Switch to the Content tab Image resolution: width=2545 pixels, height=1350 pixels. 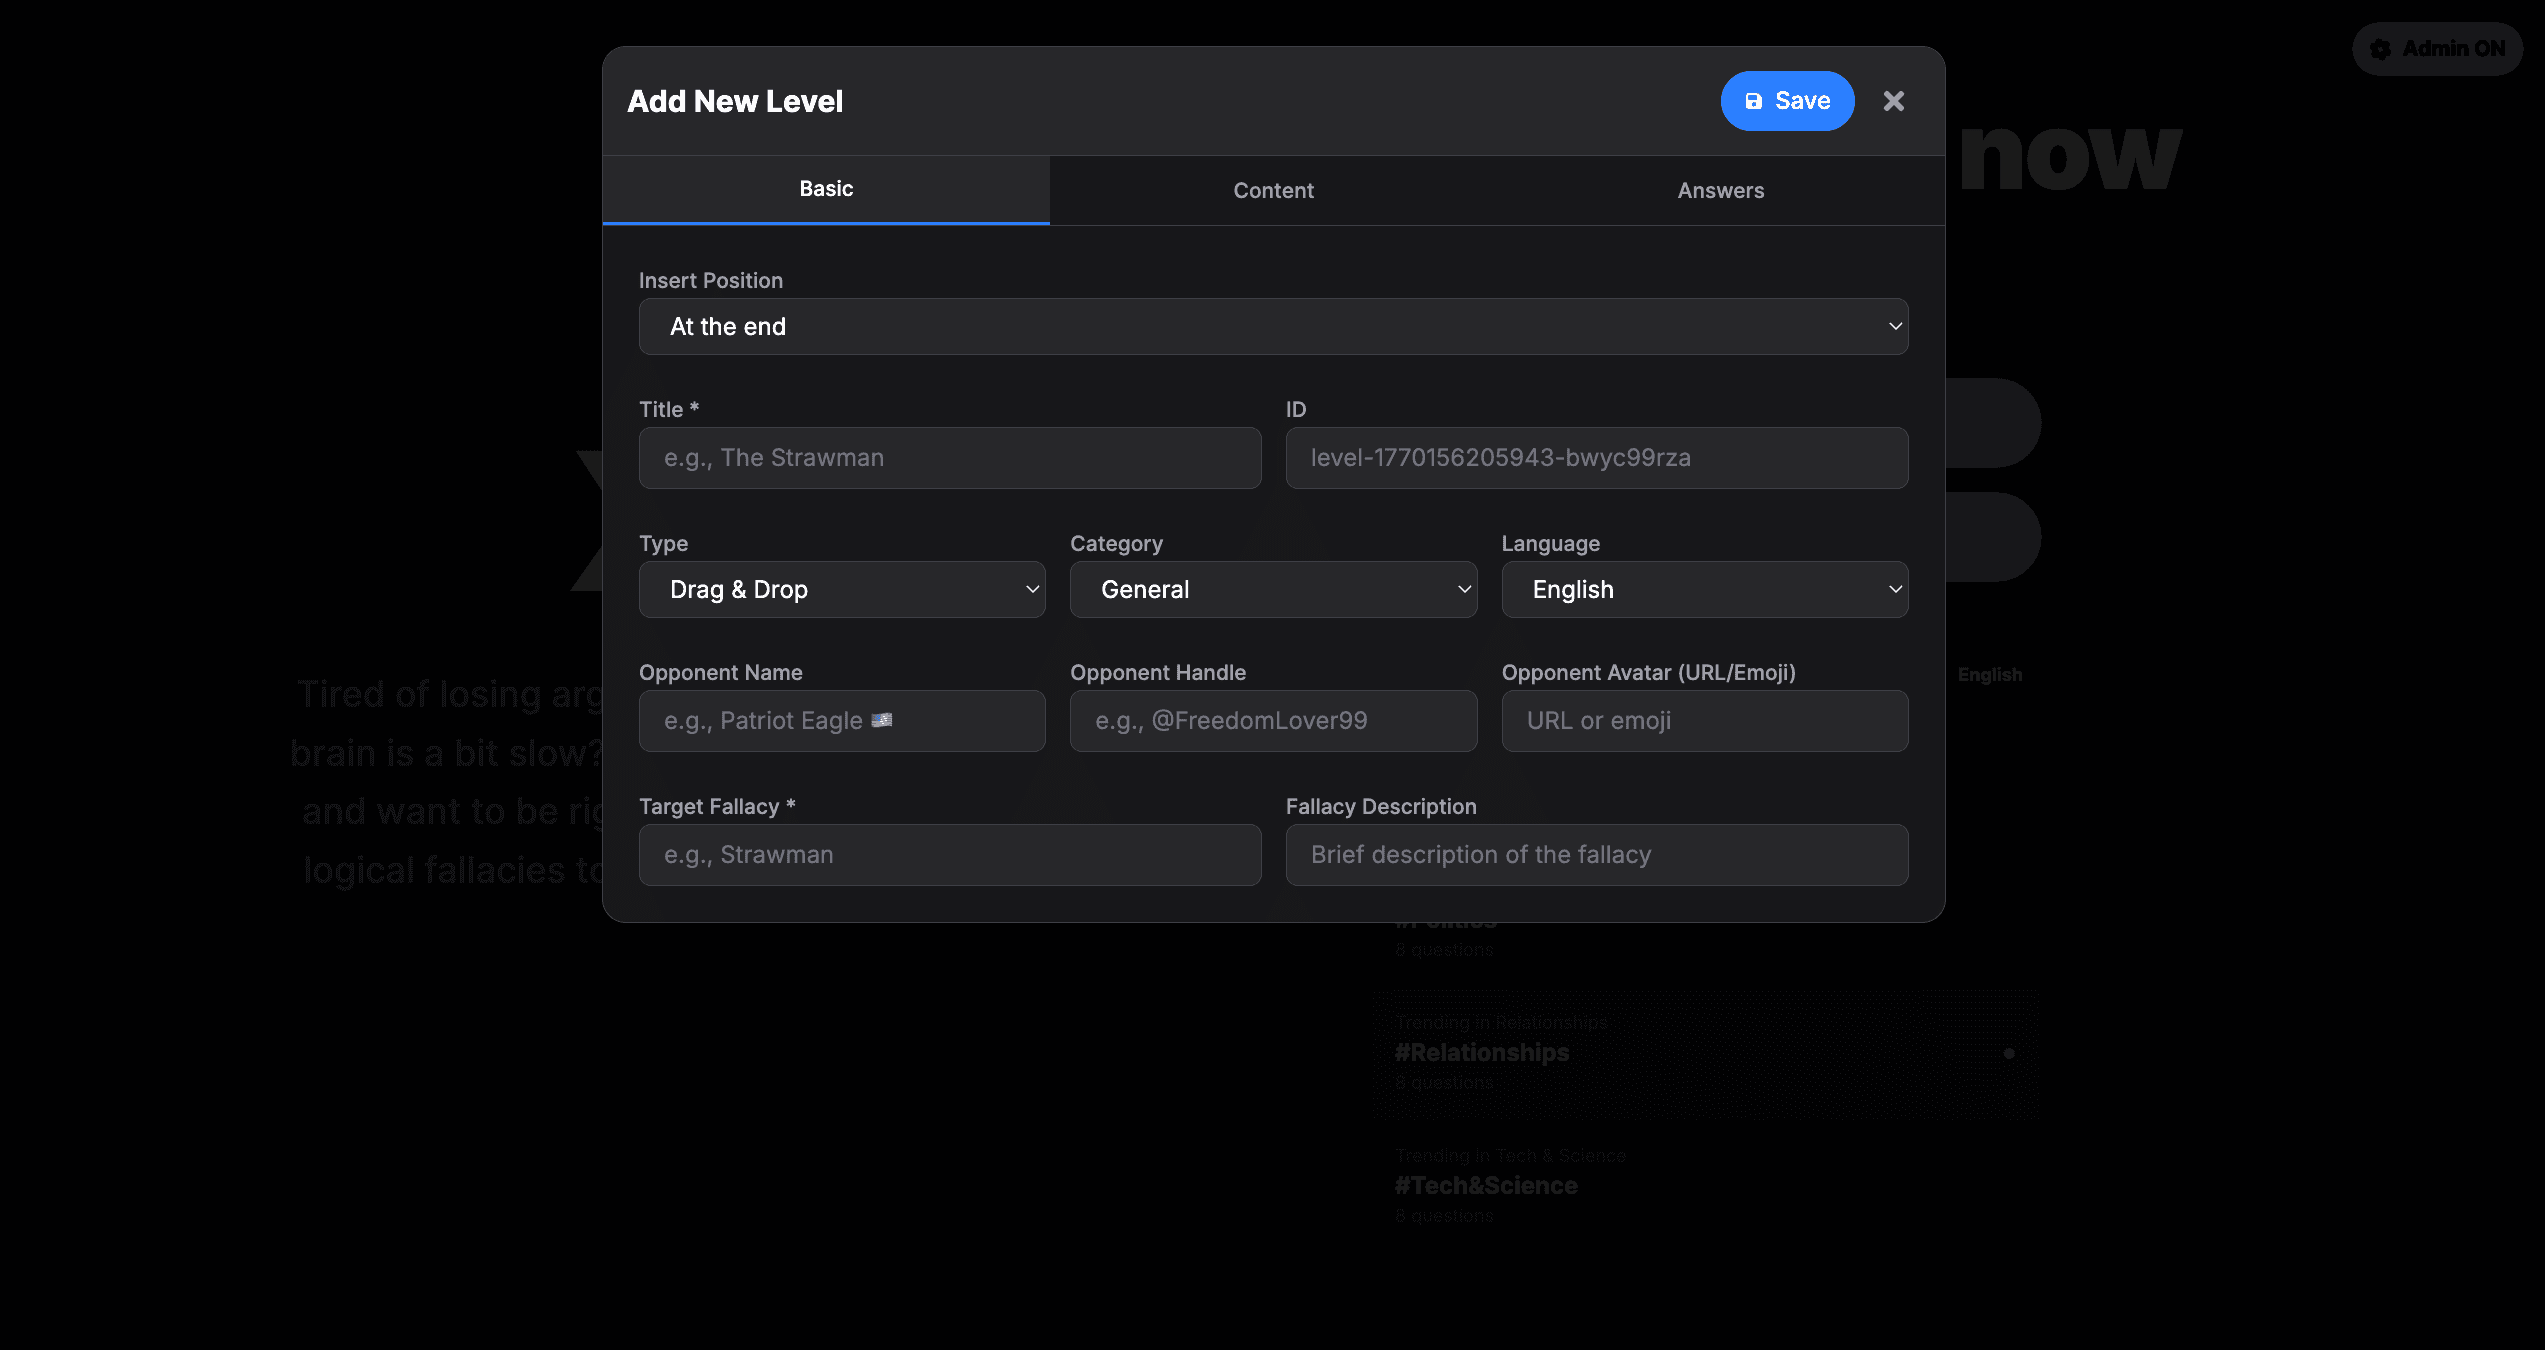pos(1273,190)
